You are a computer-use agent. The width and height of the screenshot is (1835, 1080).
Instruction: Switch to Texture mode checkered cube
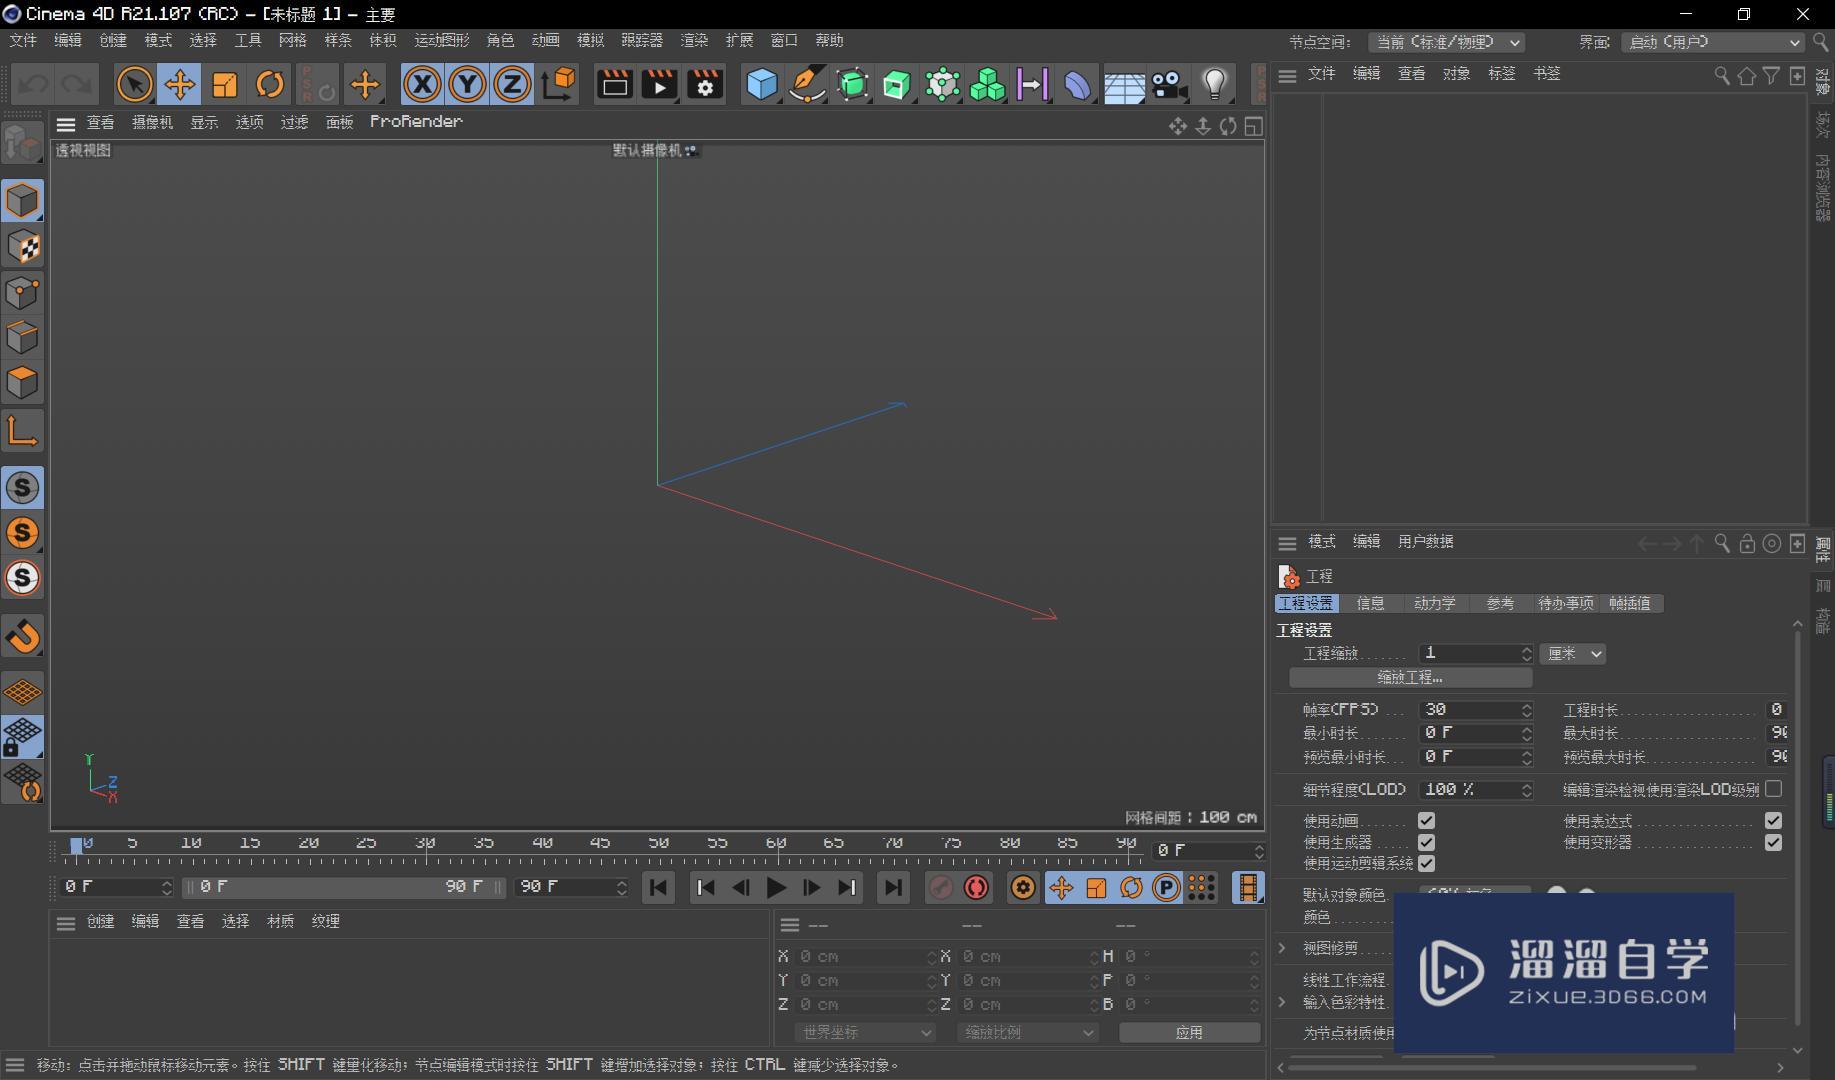tap(22, 247)
